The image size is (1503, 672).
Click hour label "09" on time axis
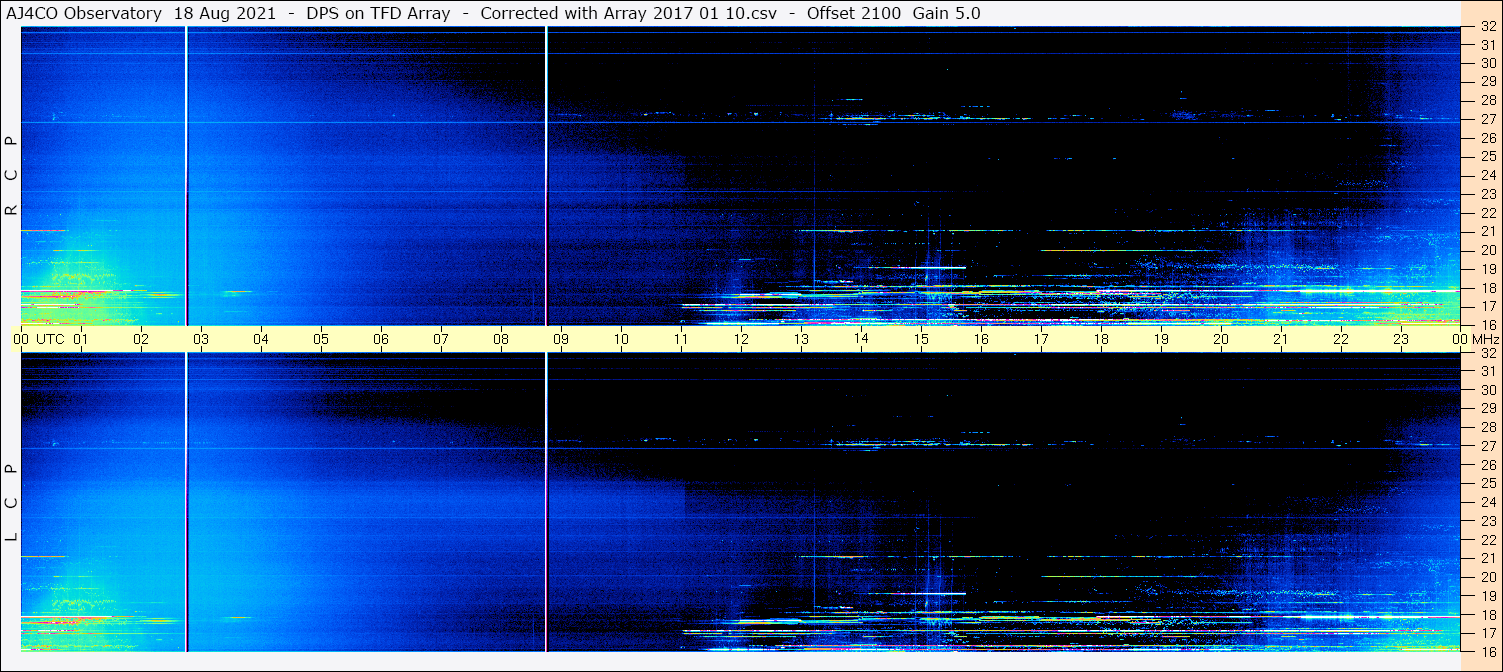tap(561, 339)
